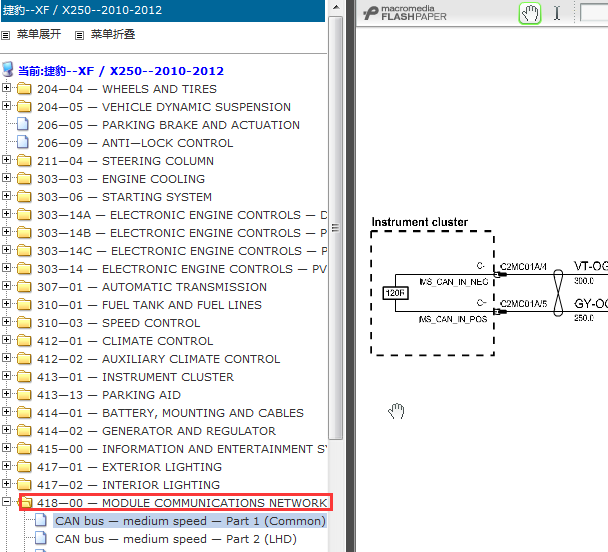
Task: Open 206—05 Parking Brake and Actuation document
Action: [168, 125]
